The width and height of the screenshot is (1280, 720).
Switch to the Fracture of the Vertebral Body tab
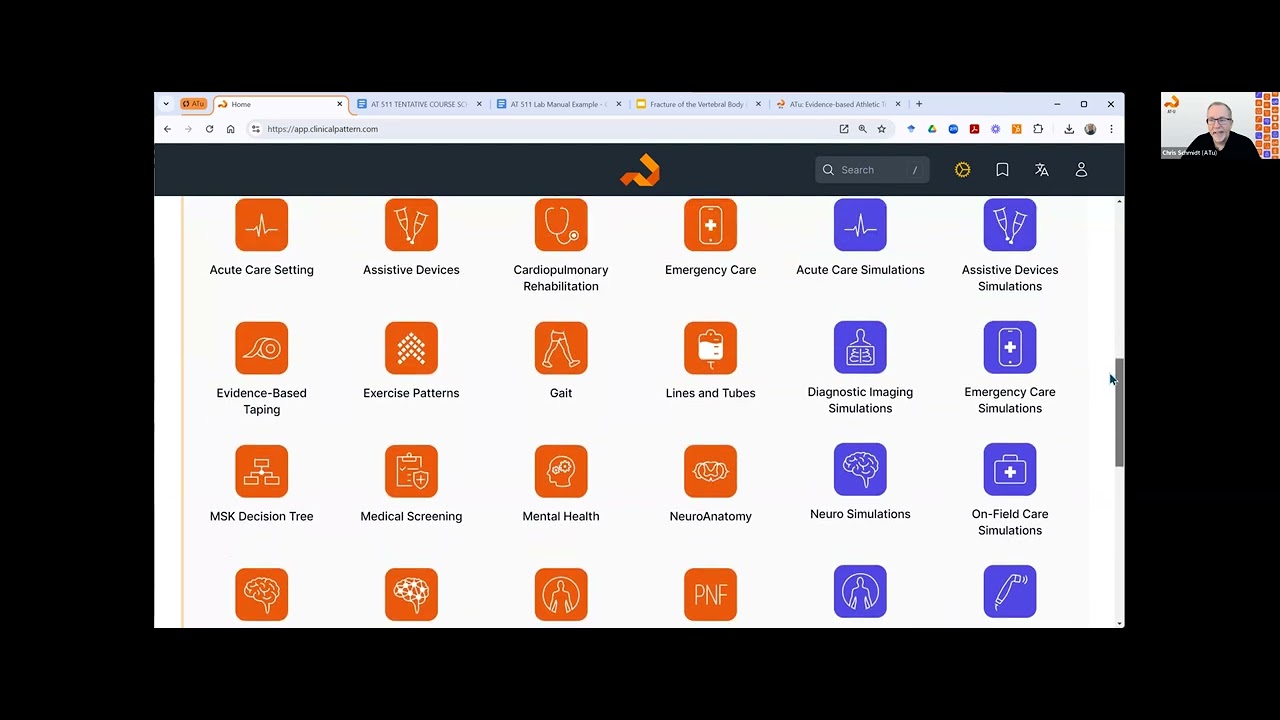click(697, 103)
